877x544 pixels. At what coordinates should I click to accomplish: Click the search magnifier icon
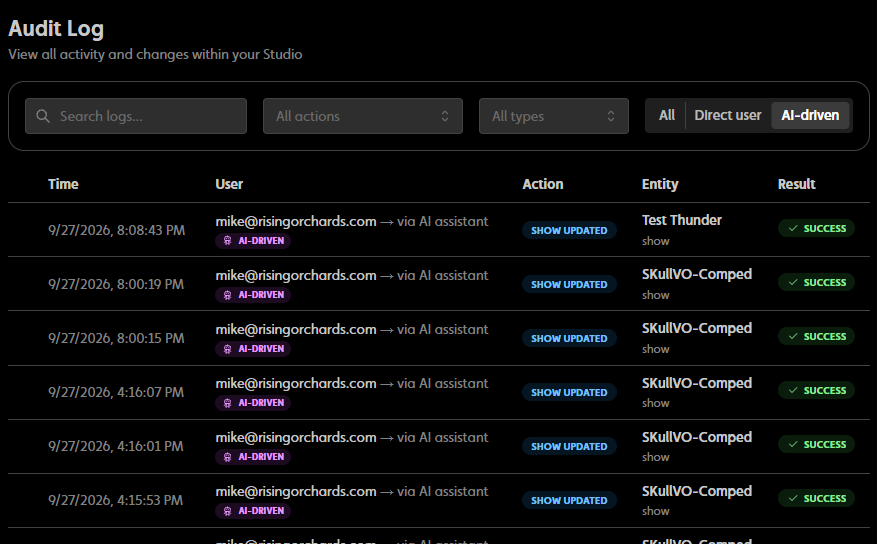point(43,116)
